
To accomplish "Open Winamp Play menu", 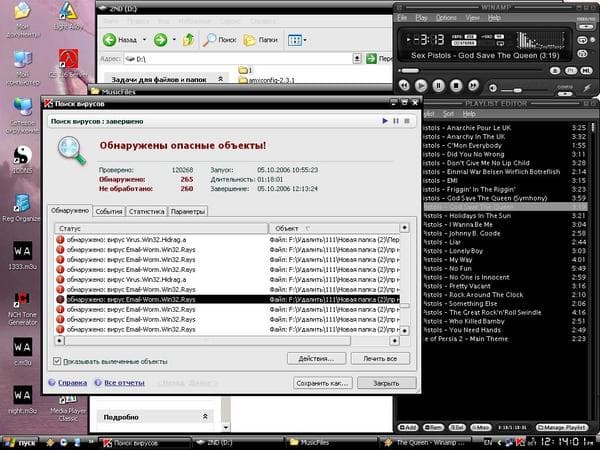I will click(x=421, y=18).
